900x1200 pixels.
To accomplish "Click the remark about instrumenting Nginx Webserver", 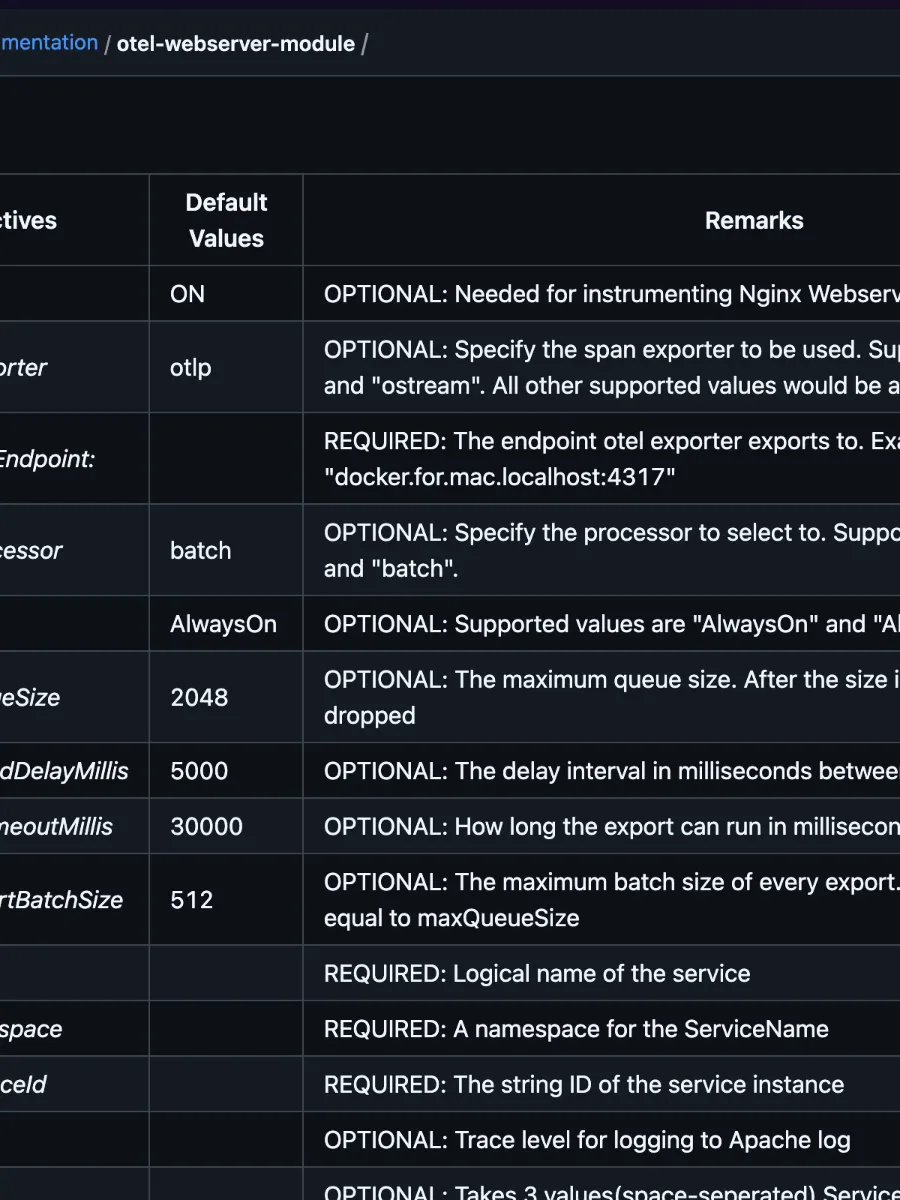I will click(612, 294).
